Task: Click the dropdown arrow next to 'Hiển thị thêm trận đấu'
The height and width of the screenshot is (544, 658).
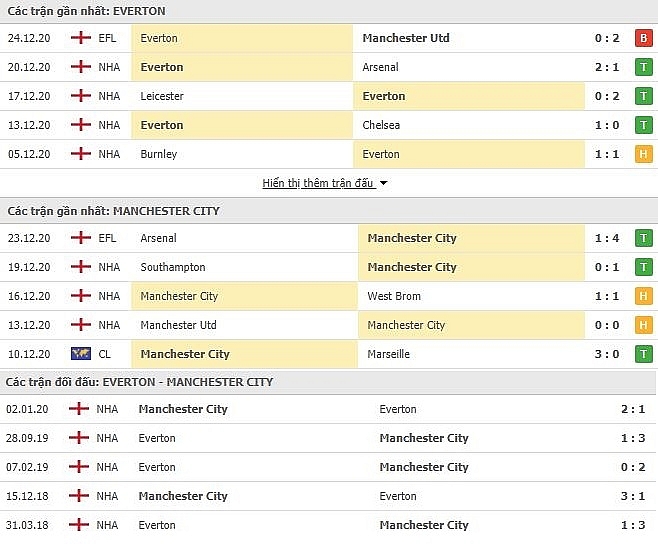Action: (x=383, y=183)
